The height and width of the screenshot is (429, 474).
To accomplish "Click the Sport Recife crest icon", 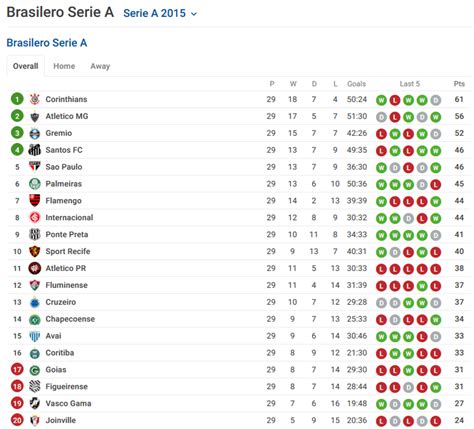I will coord(35,251).
